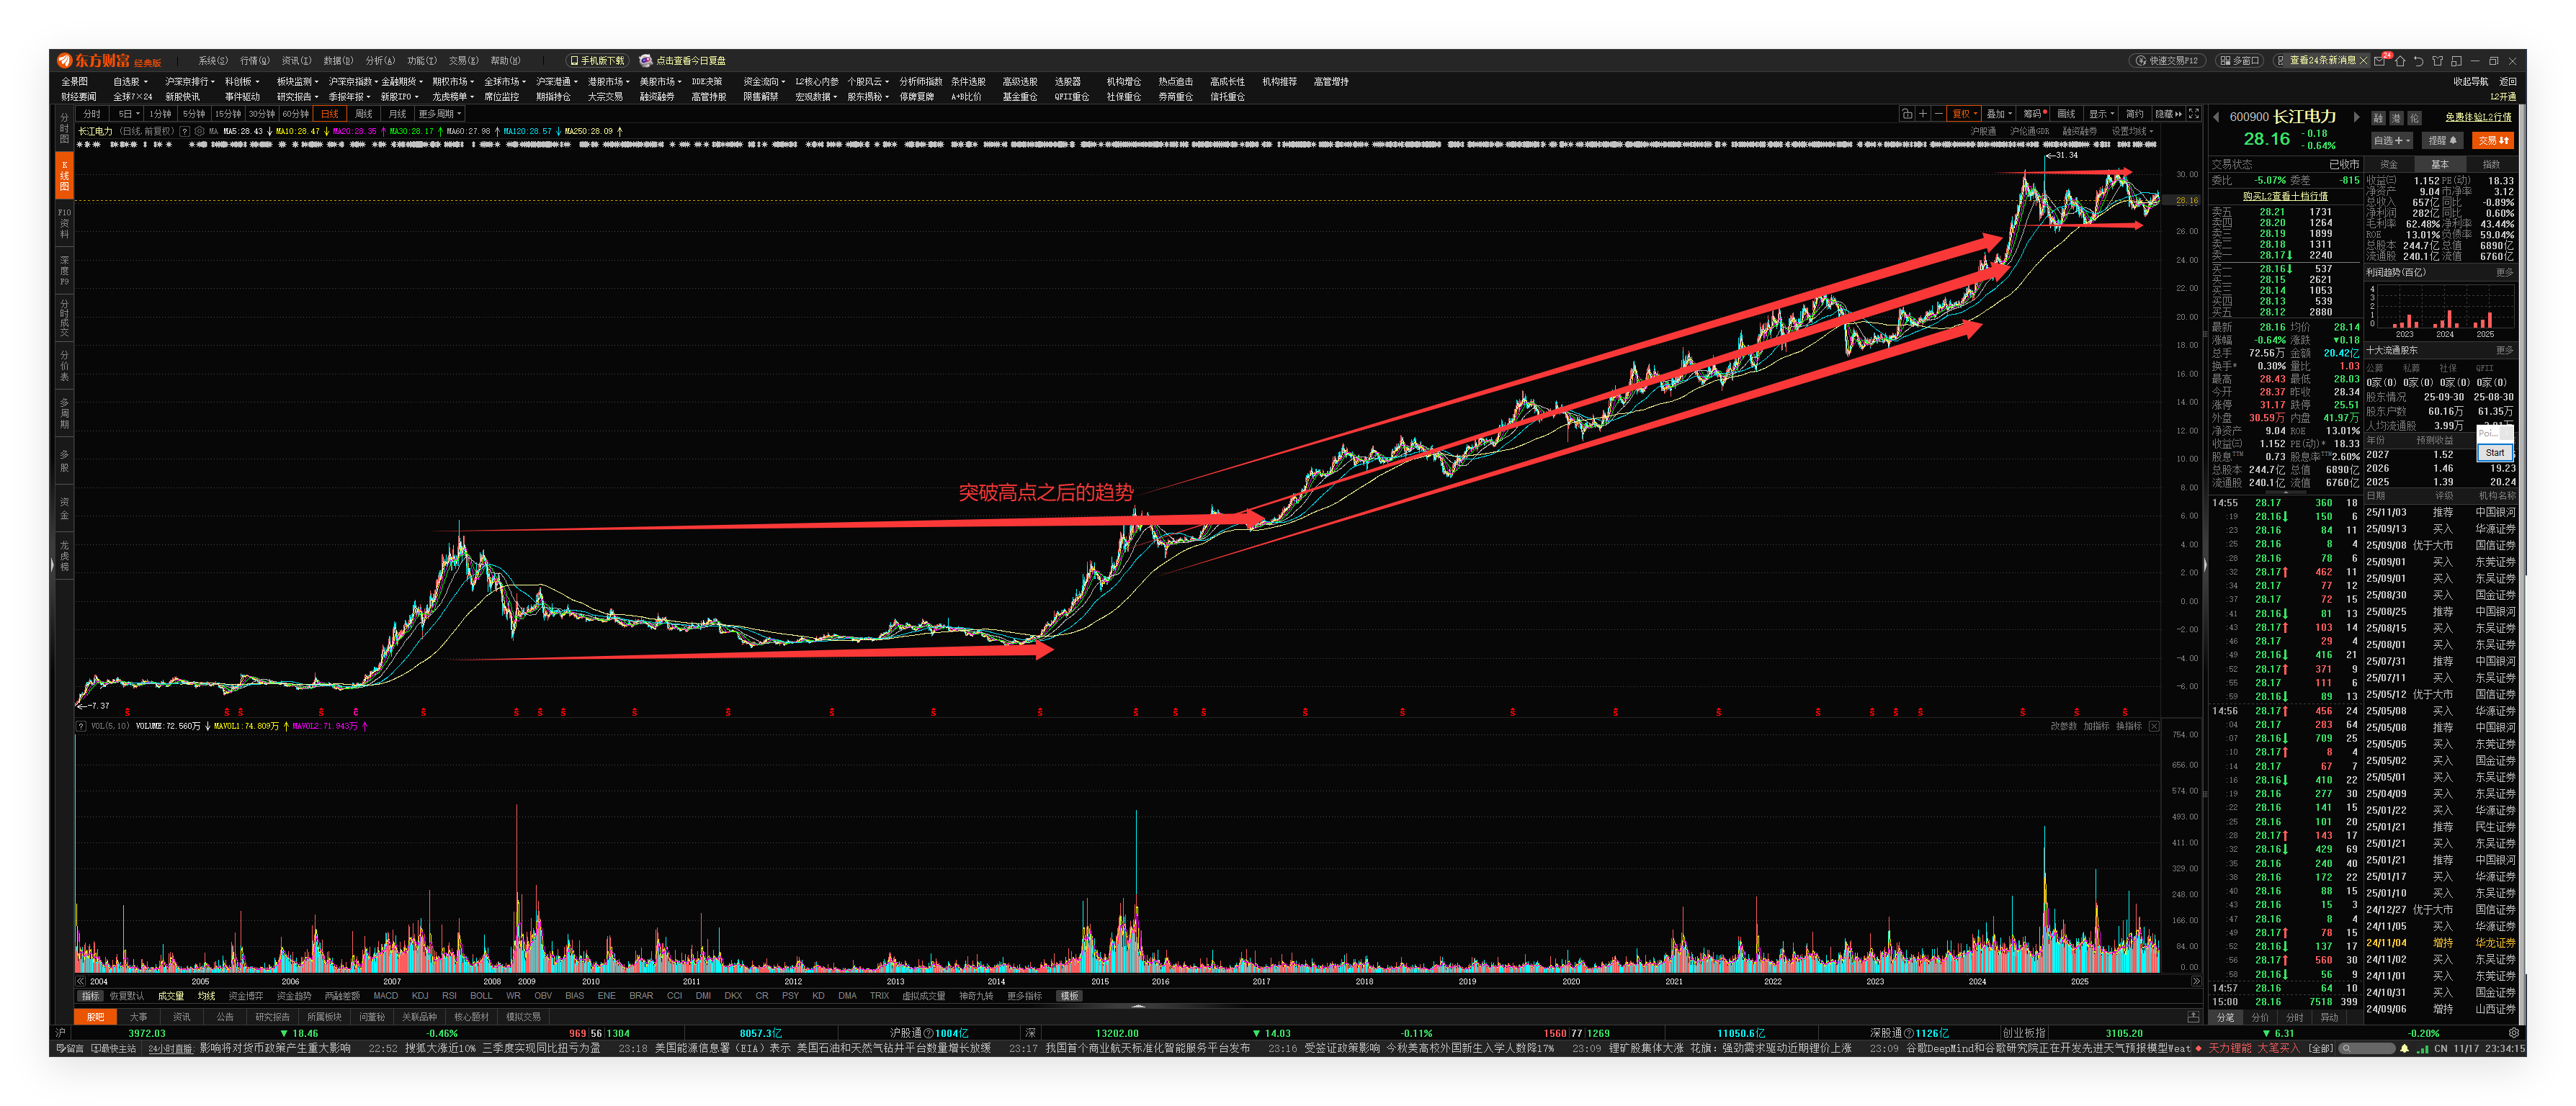Click the chart lock icon
This screenshot has width=2576, height=1106.
tap(1907, 114)
